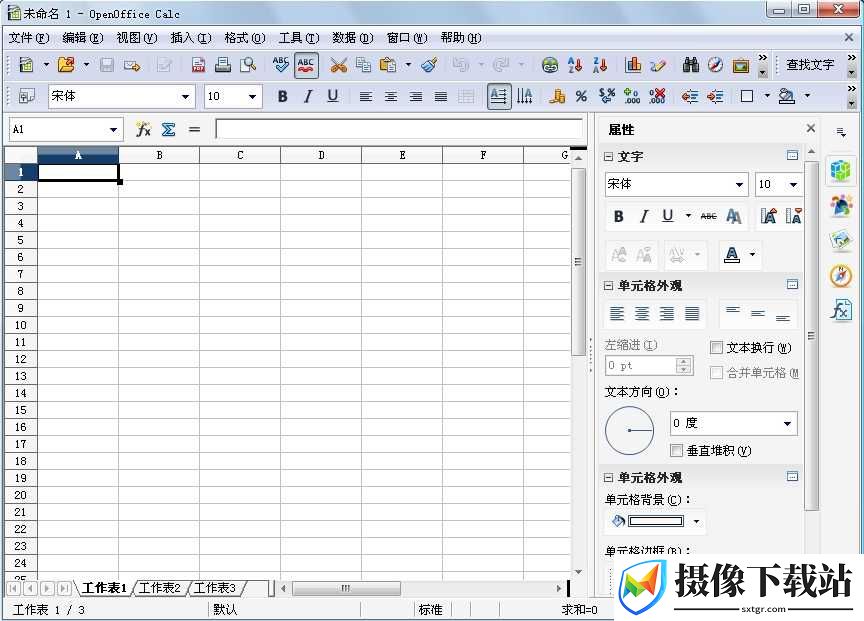Screen dimensions: 864x621
Task: Toggle Bold in the formatting toolbar
Action: tap(283, 96)
